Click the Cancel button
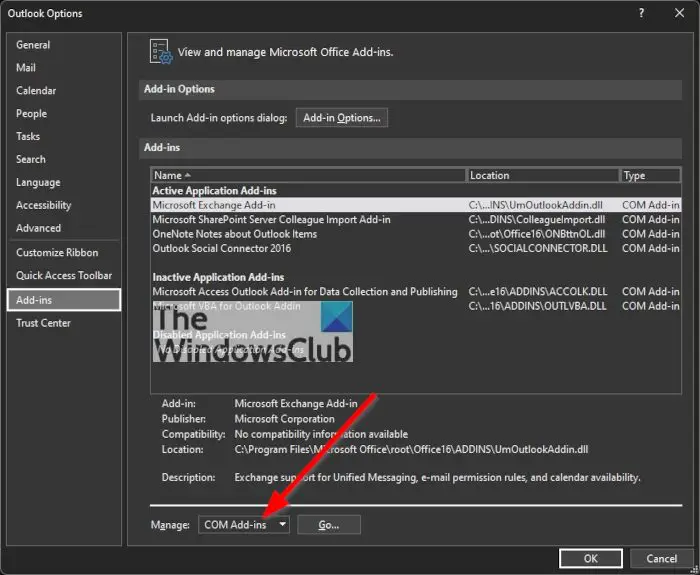The height and width of the screenshot is (575, 700). tap(662, 559)
